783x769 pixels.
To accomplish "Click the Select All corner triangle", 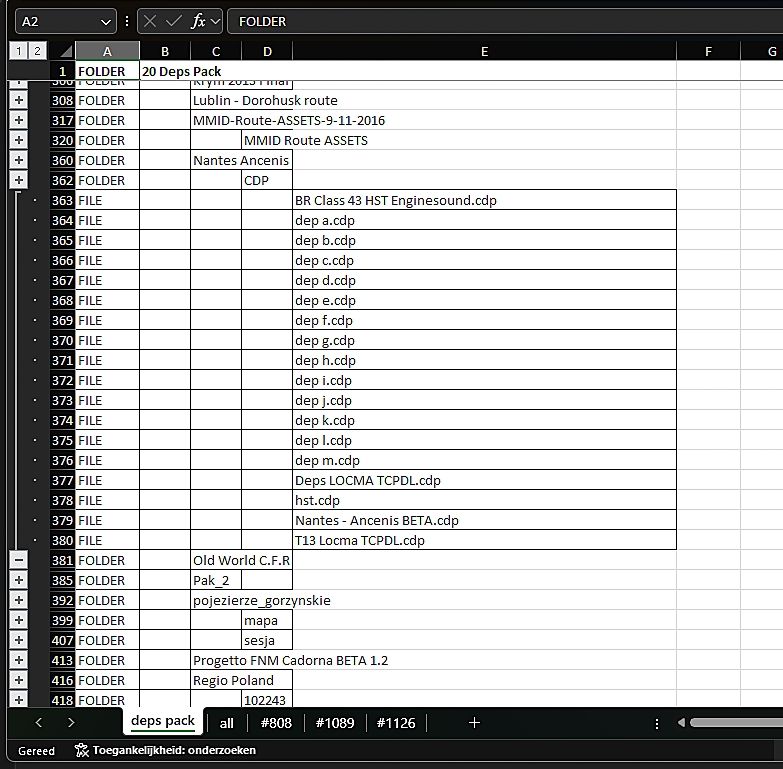I will tap(64, 51).
